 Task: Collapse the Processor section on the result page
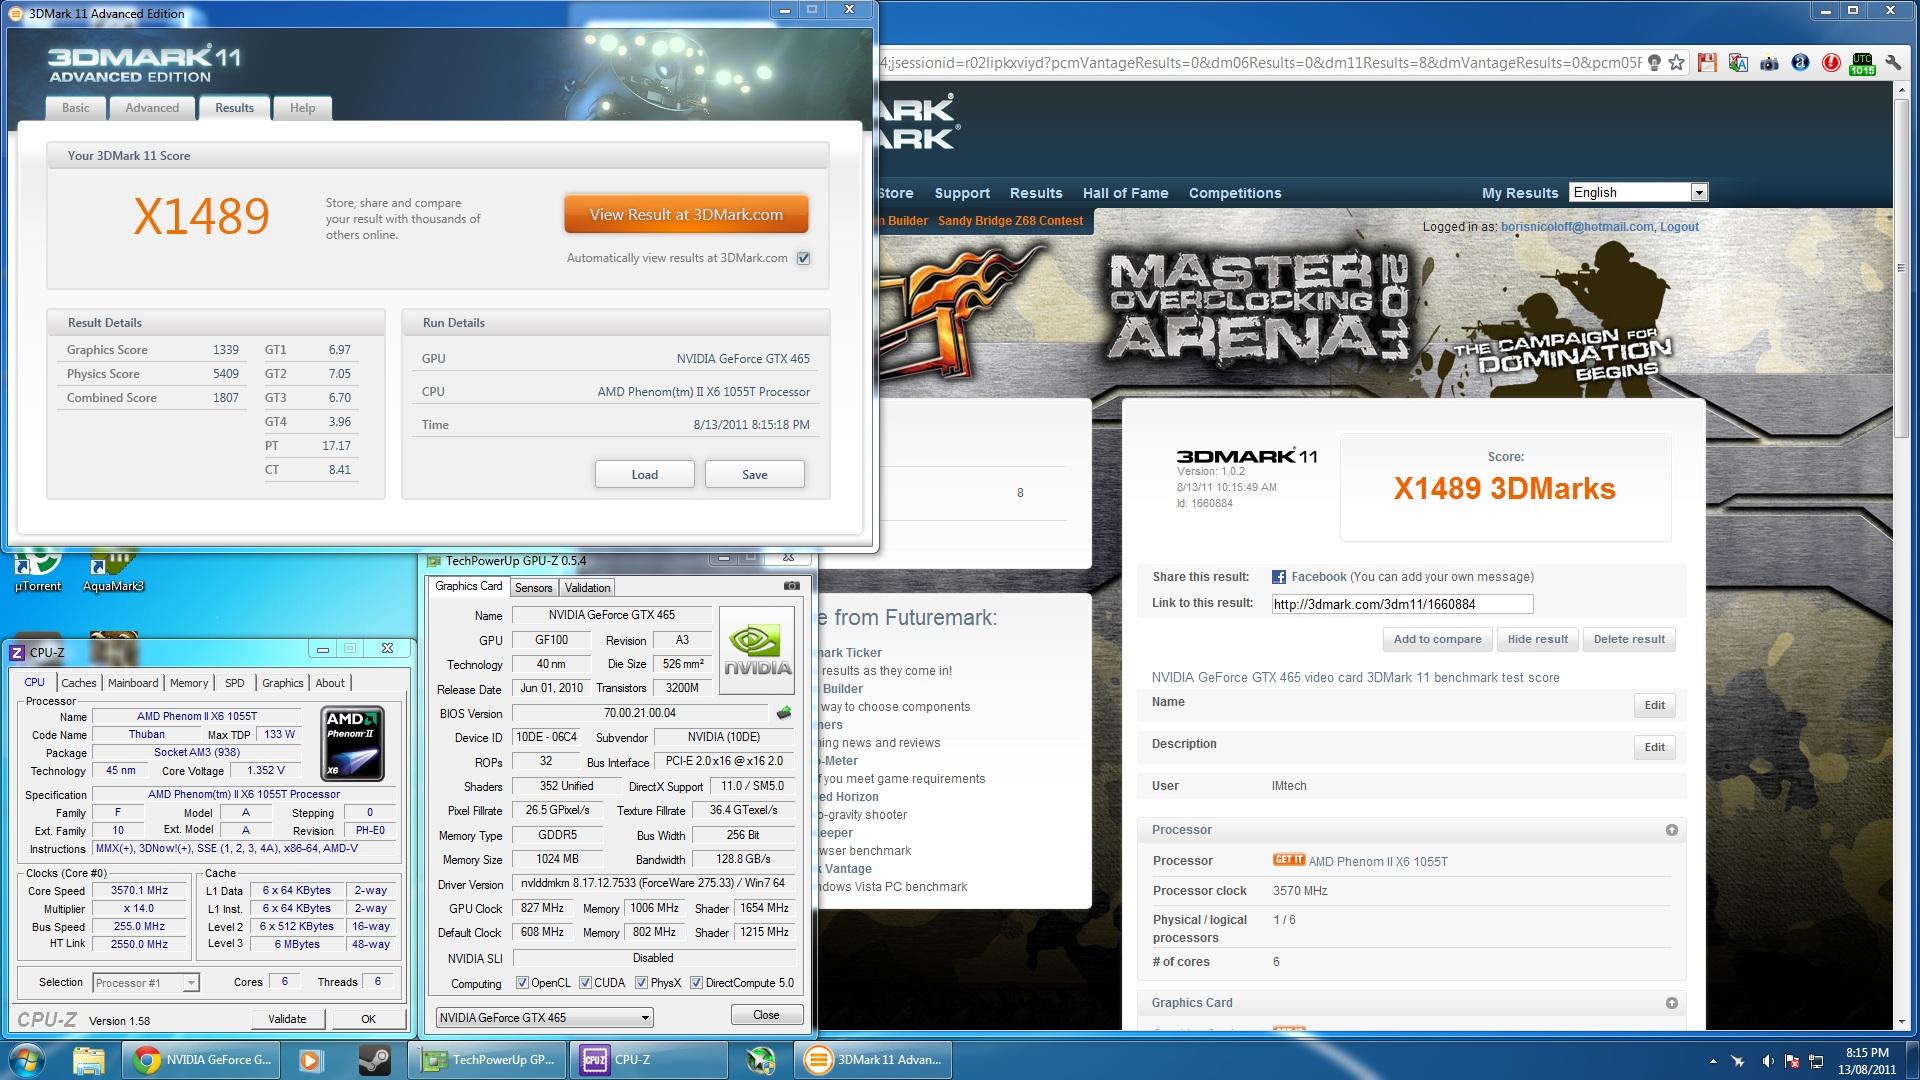1671,830
